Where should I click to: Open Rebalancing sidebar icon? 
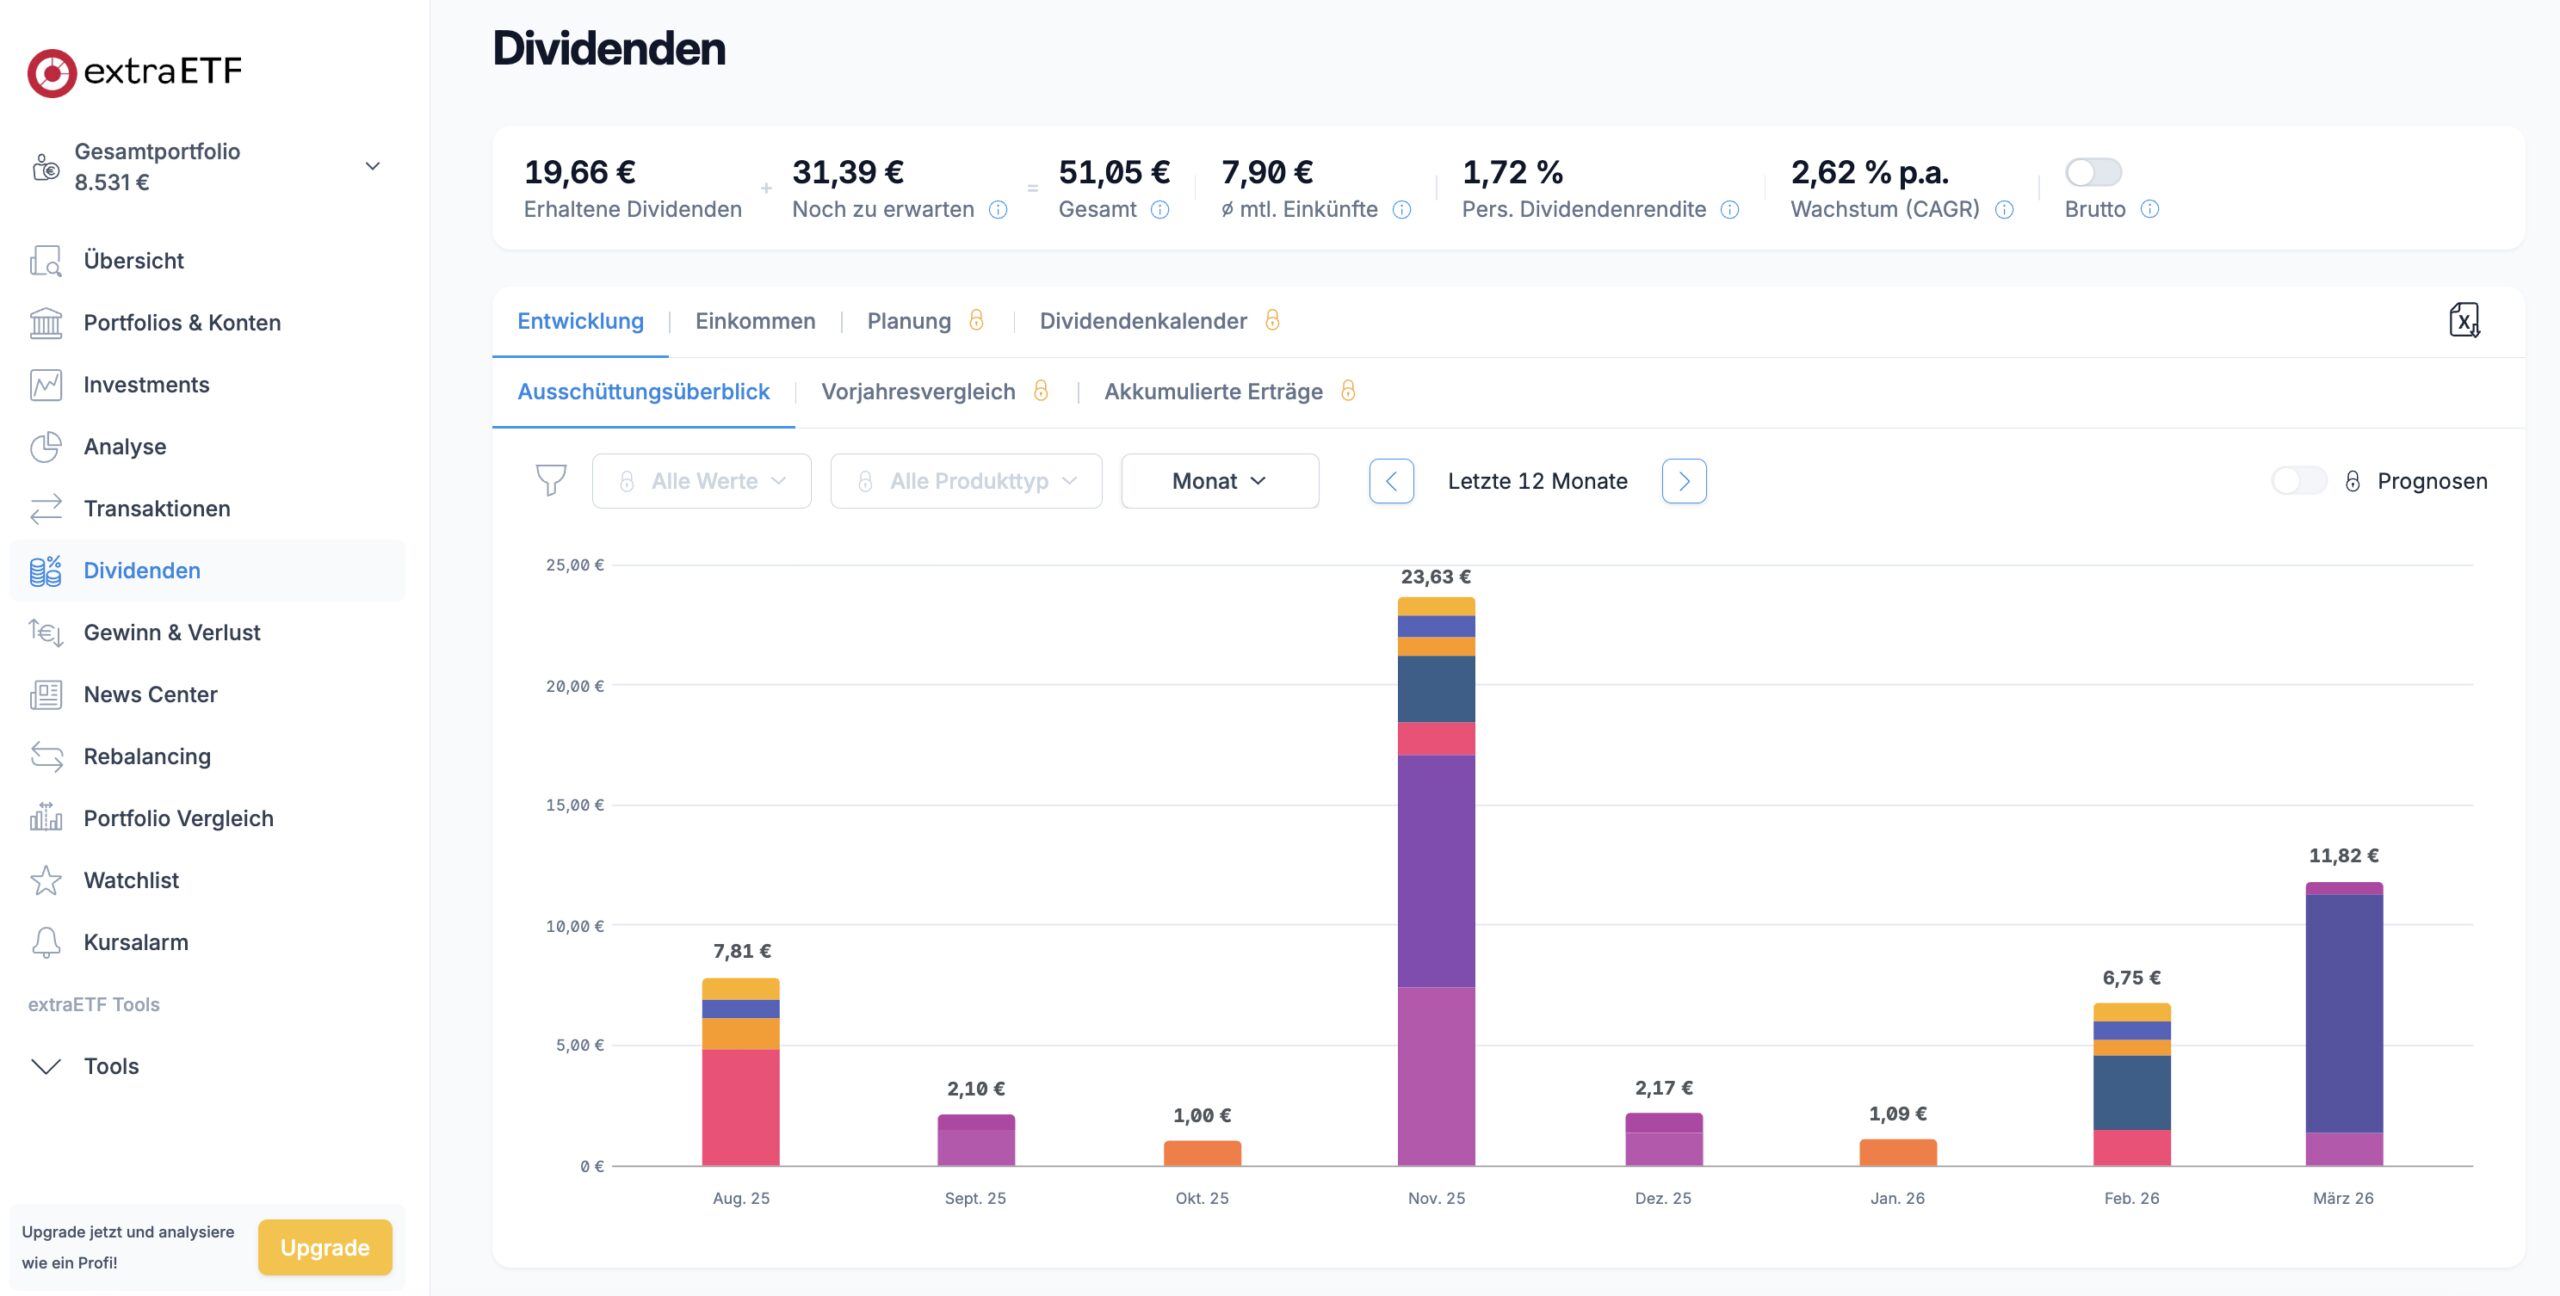[x=46, y=756]
